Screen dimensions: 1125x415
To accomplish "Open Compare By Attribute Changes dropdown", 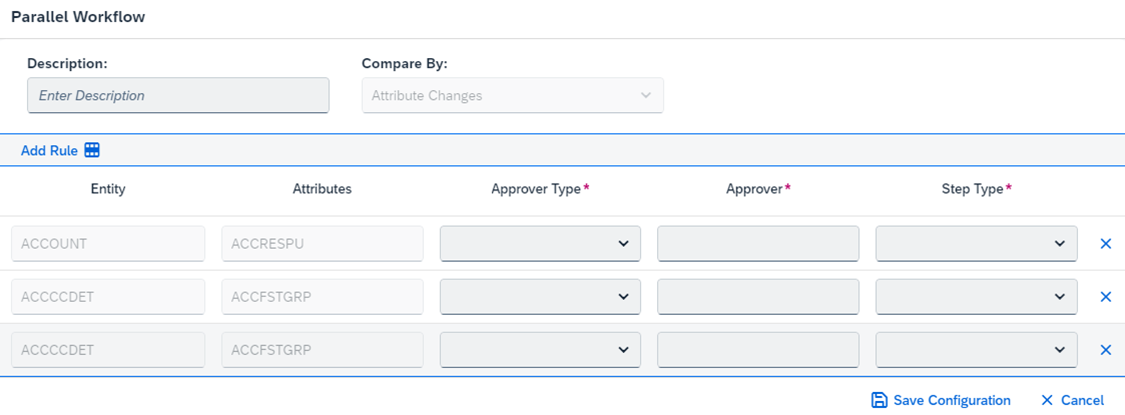I will 512,95.
